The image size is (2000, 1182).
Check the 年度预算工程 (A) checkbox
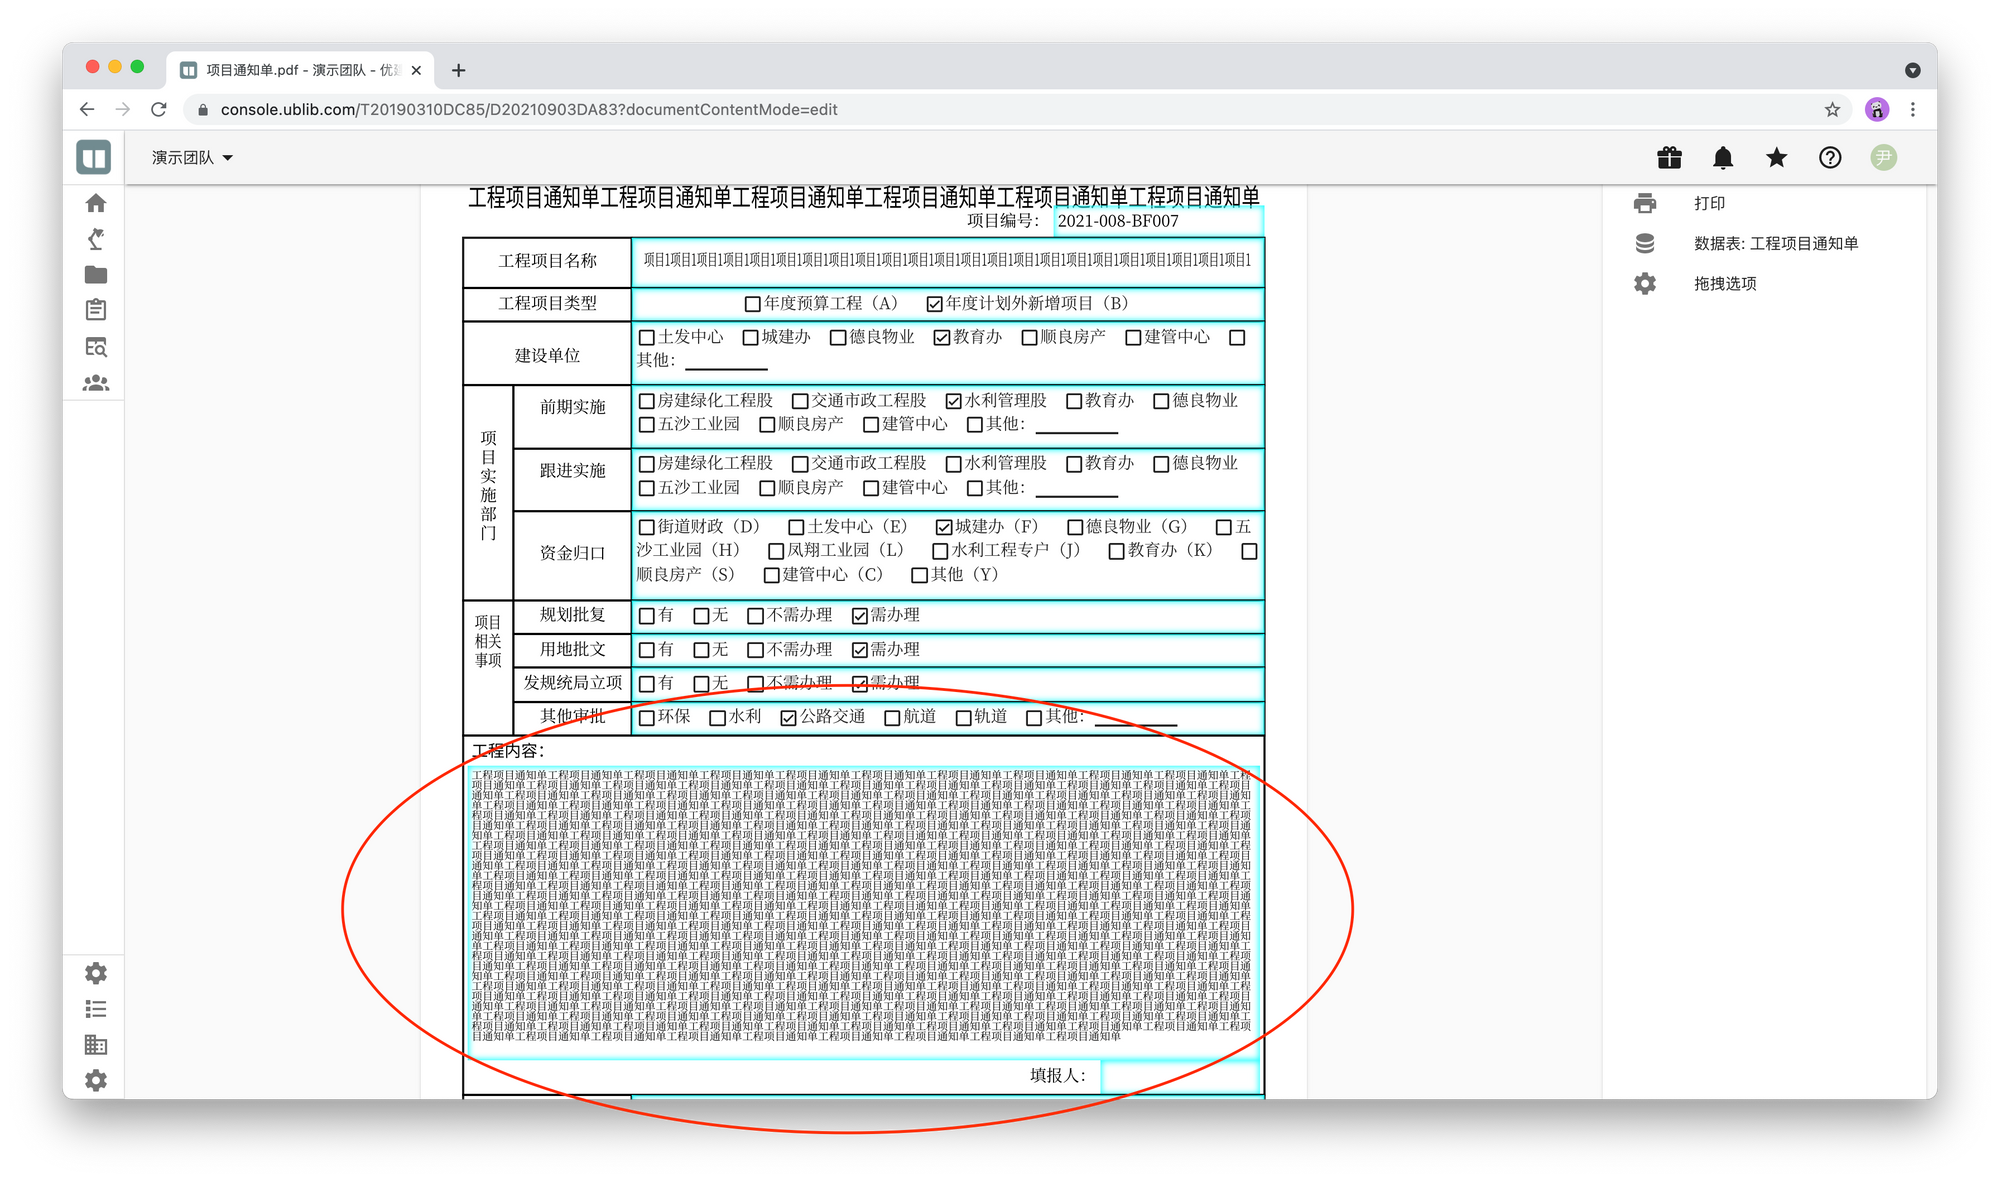pyautogui.click(x=753, y=304)
